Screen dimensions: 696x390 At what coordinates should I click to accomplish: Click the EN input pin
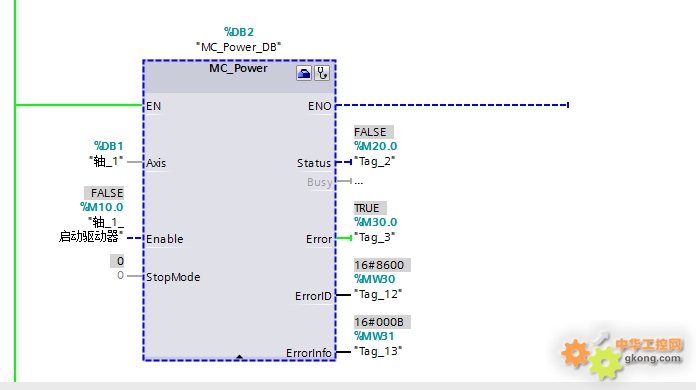154,106
